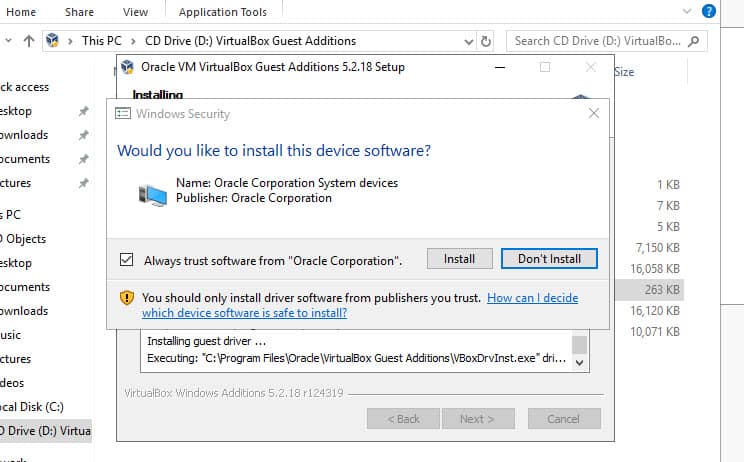744x462 pixels.
Task: Sort files by the Size column
Action: click(624, 72)
